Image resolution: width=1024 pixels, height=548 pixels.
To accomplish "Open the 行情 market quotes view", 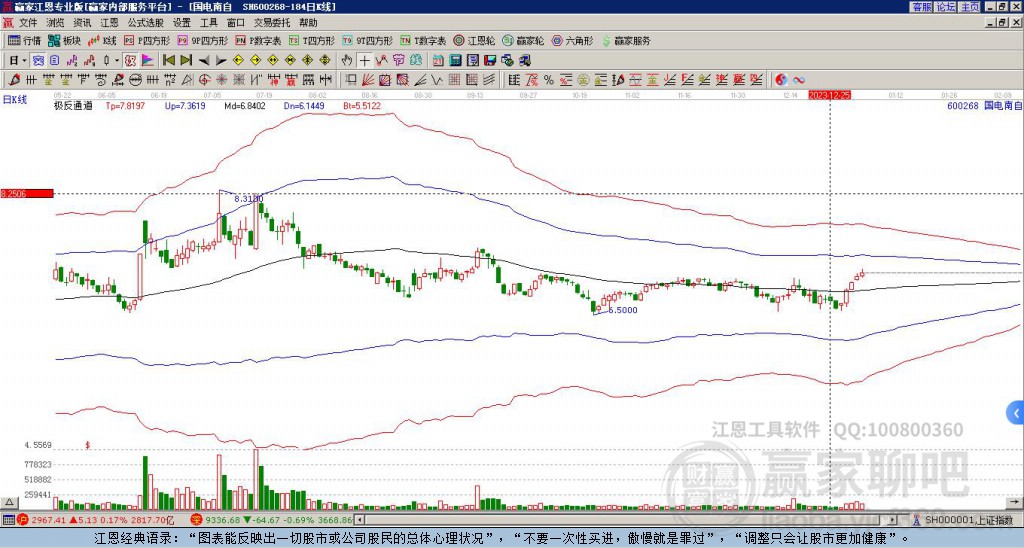I will 25,40.
